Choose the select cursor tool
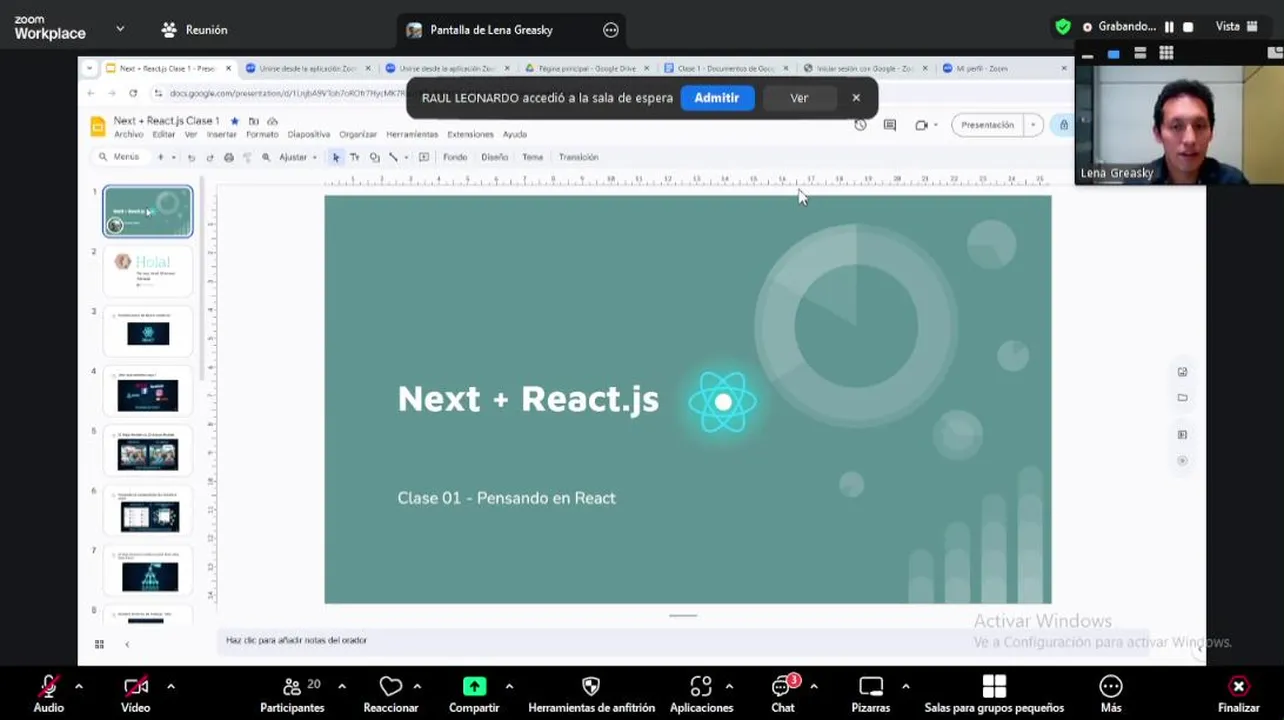Image resolution: width=1284 pixels, height=720 pixels. tap(336, 157)
